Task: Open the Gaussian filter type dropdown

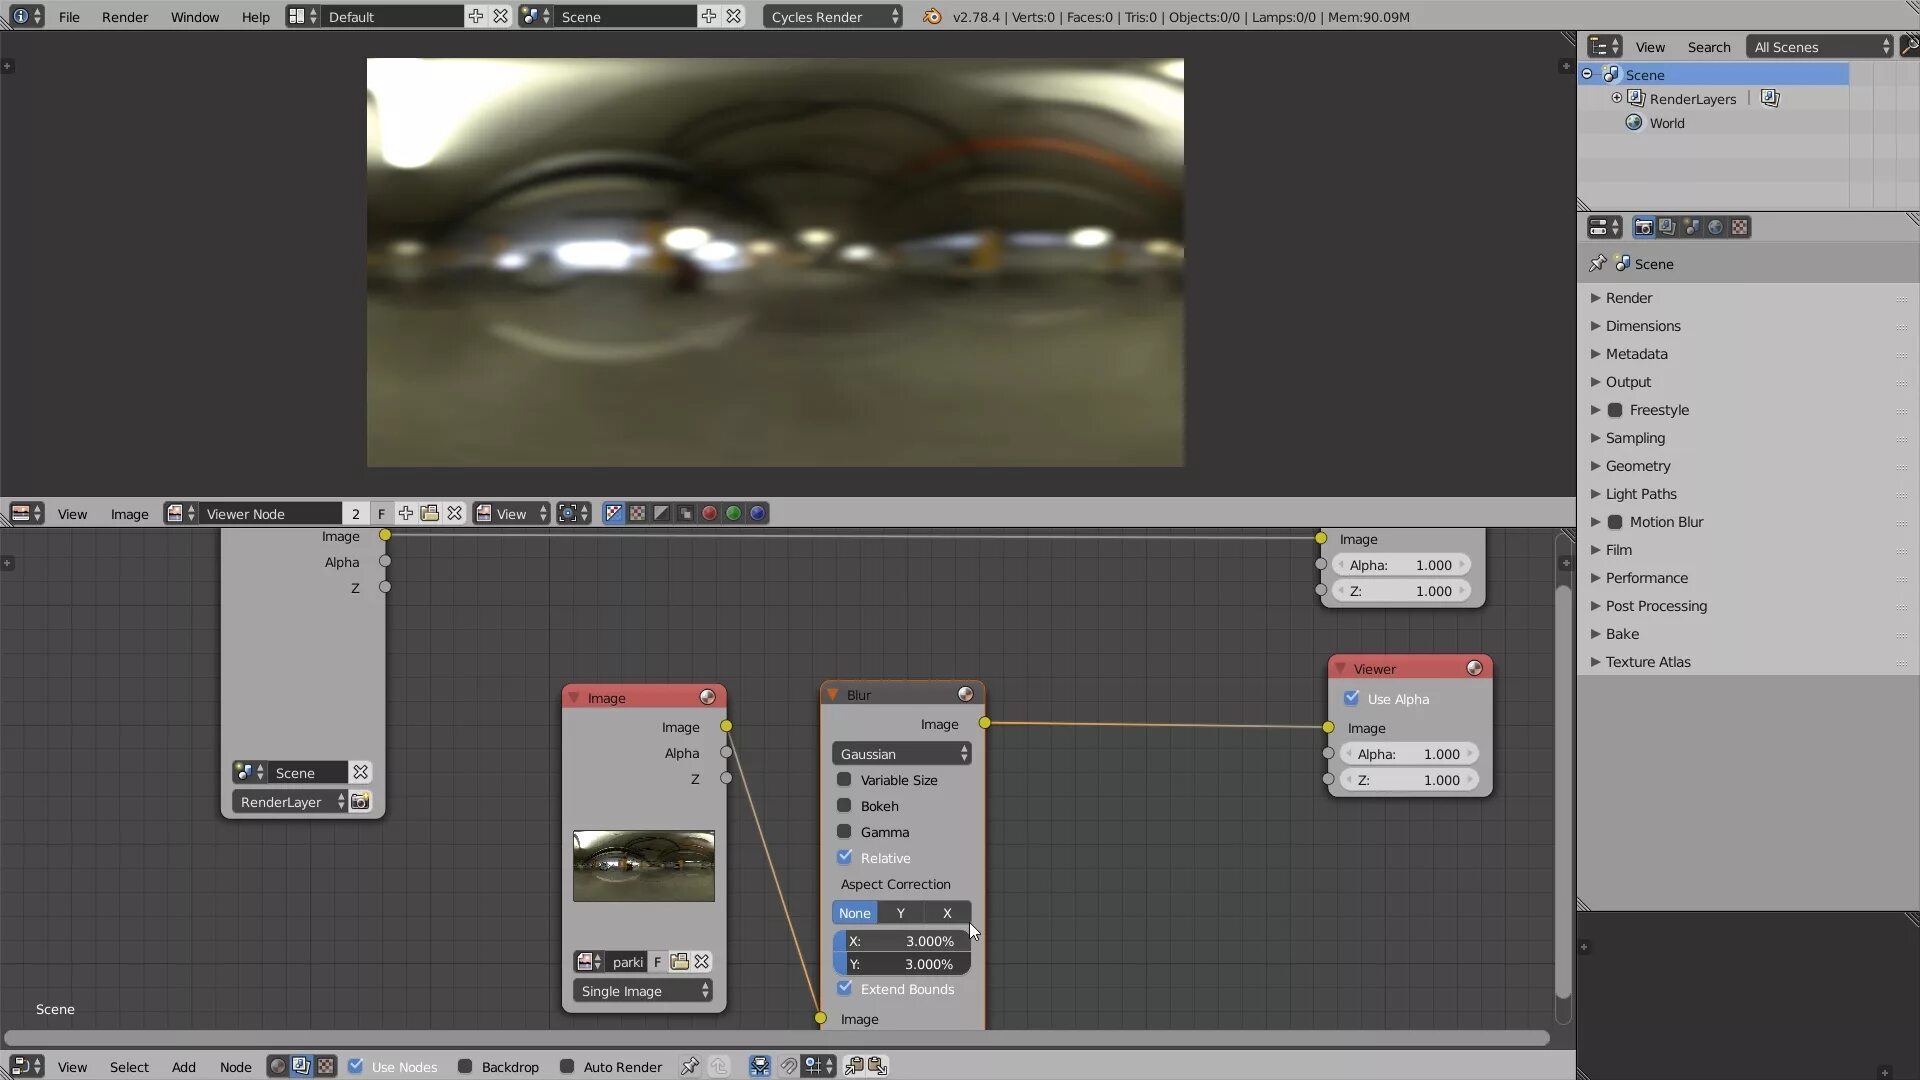Action: (901, 754)
